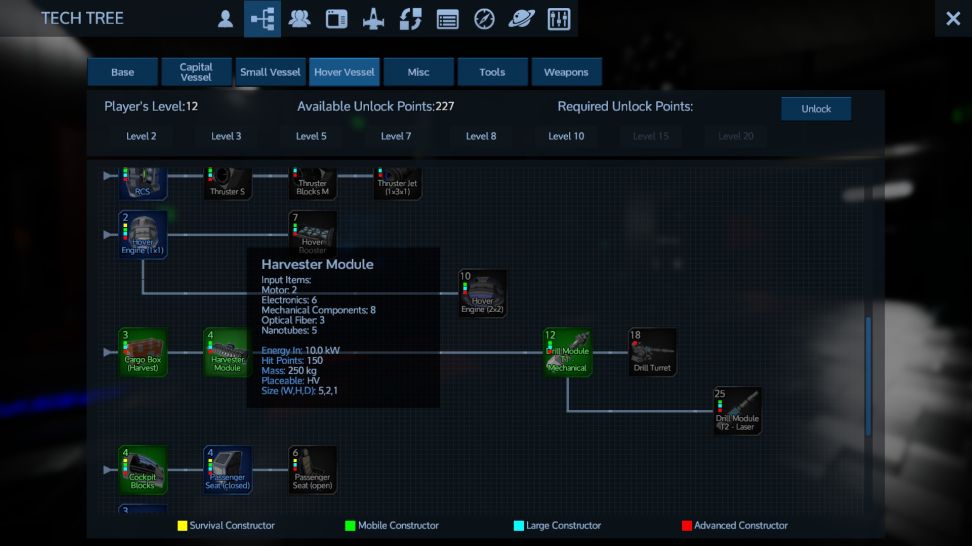This screenshot has width=972, height=546.
Task: Open the sliders settings icon
Action: [559, 19]
